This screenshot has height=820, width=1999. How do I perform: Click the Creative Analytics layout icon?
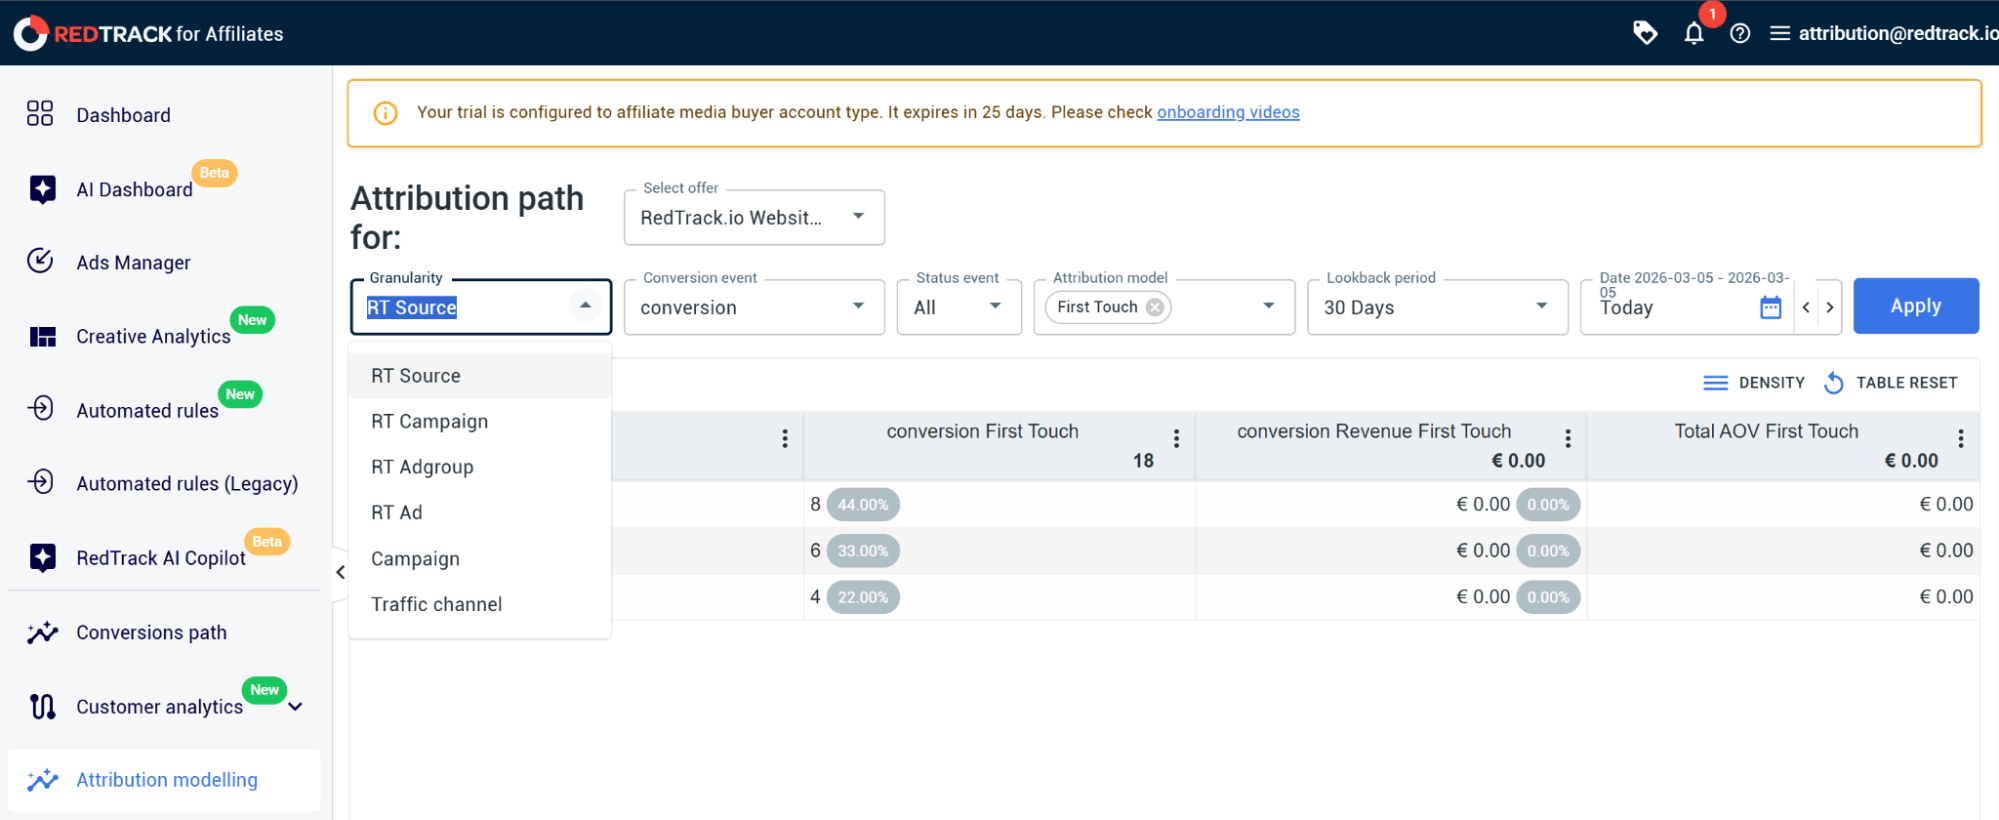[x=42, y=336]
